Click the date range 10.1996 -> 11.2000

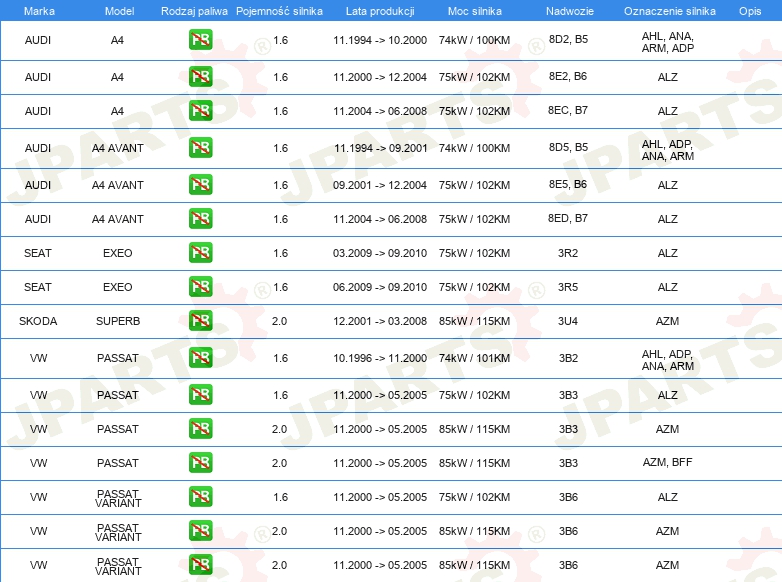380,358
